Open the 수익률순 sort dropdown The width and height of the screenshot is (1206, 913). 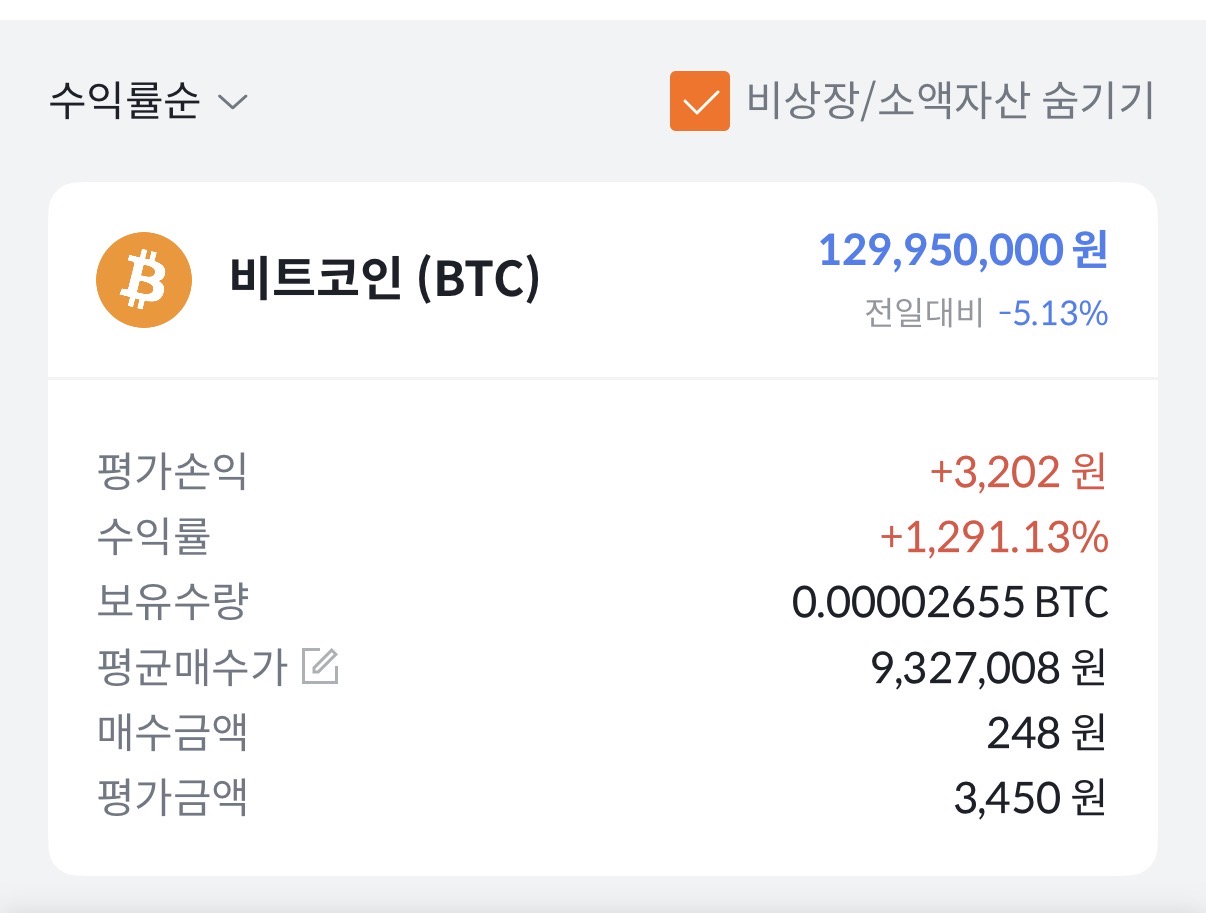pyautogui.click(x=125, y=101)
